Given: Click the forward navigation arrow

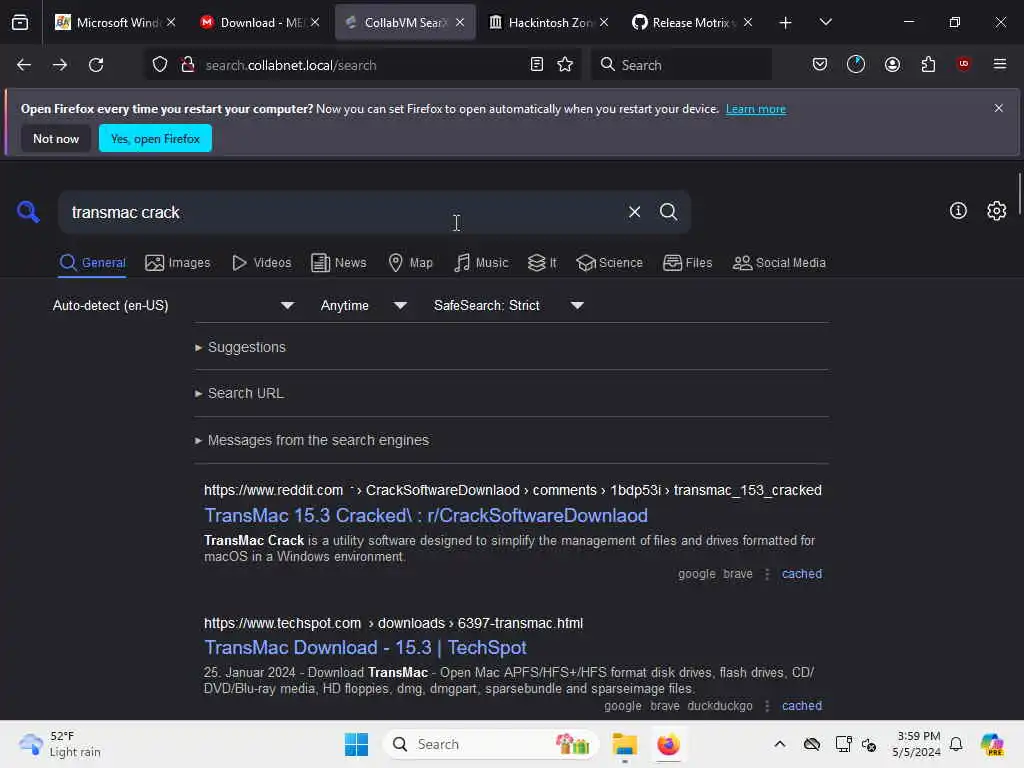Looking at the screenshot, I should pos(59,65).
